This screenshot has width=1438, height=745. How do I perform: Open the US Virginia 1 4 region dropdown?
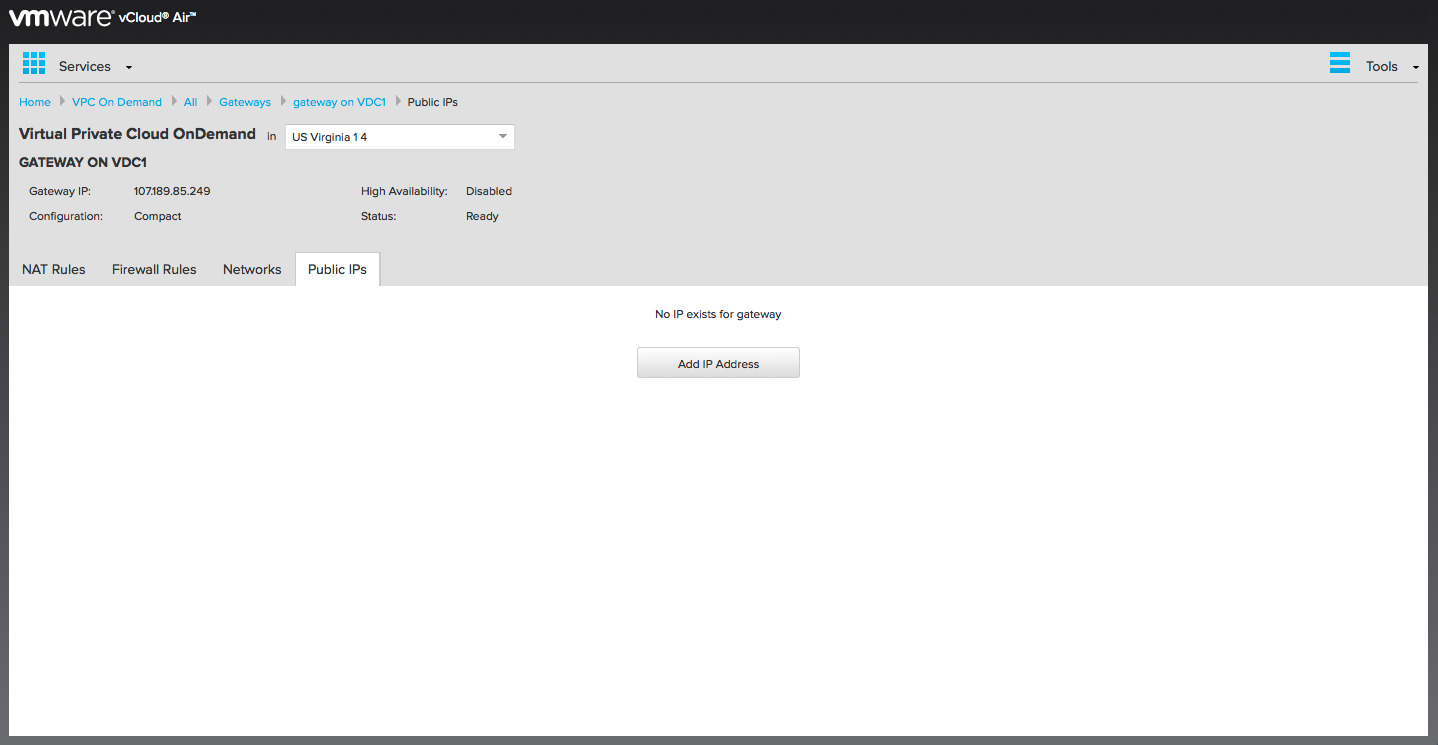400,137
